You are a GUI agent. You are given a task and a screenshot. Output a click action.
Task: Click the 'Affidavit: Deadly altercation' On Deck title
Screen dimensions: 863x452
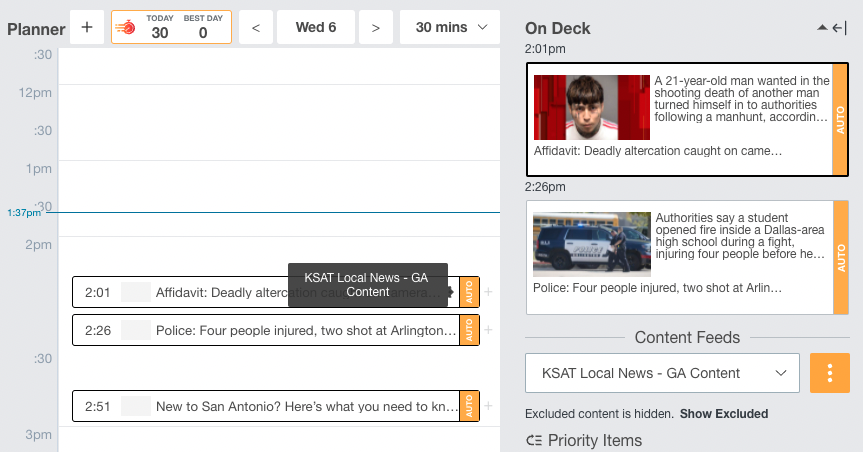pos(658,151)
